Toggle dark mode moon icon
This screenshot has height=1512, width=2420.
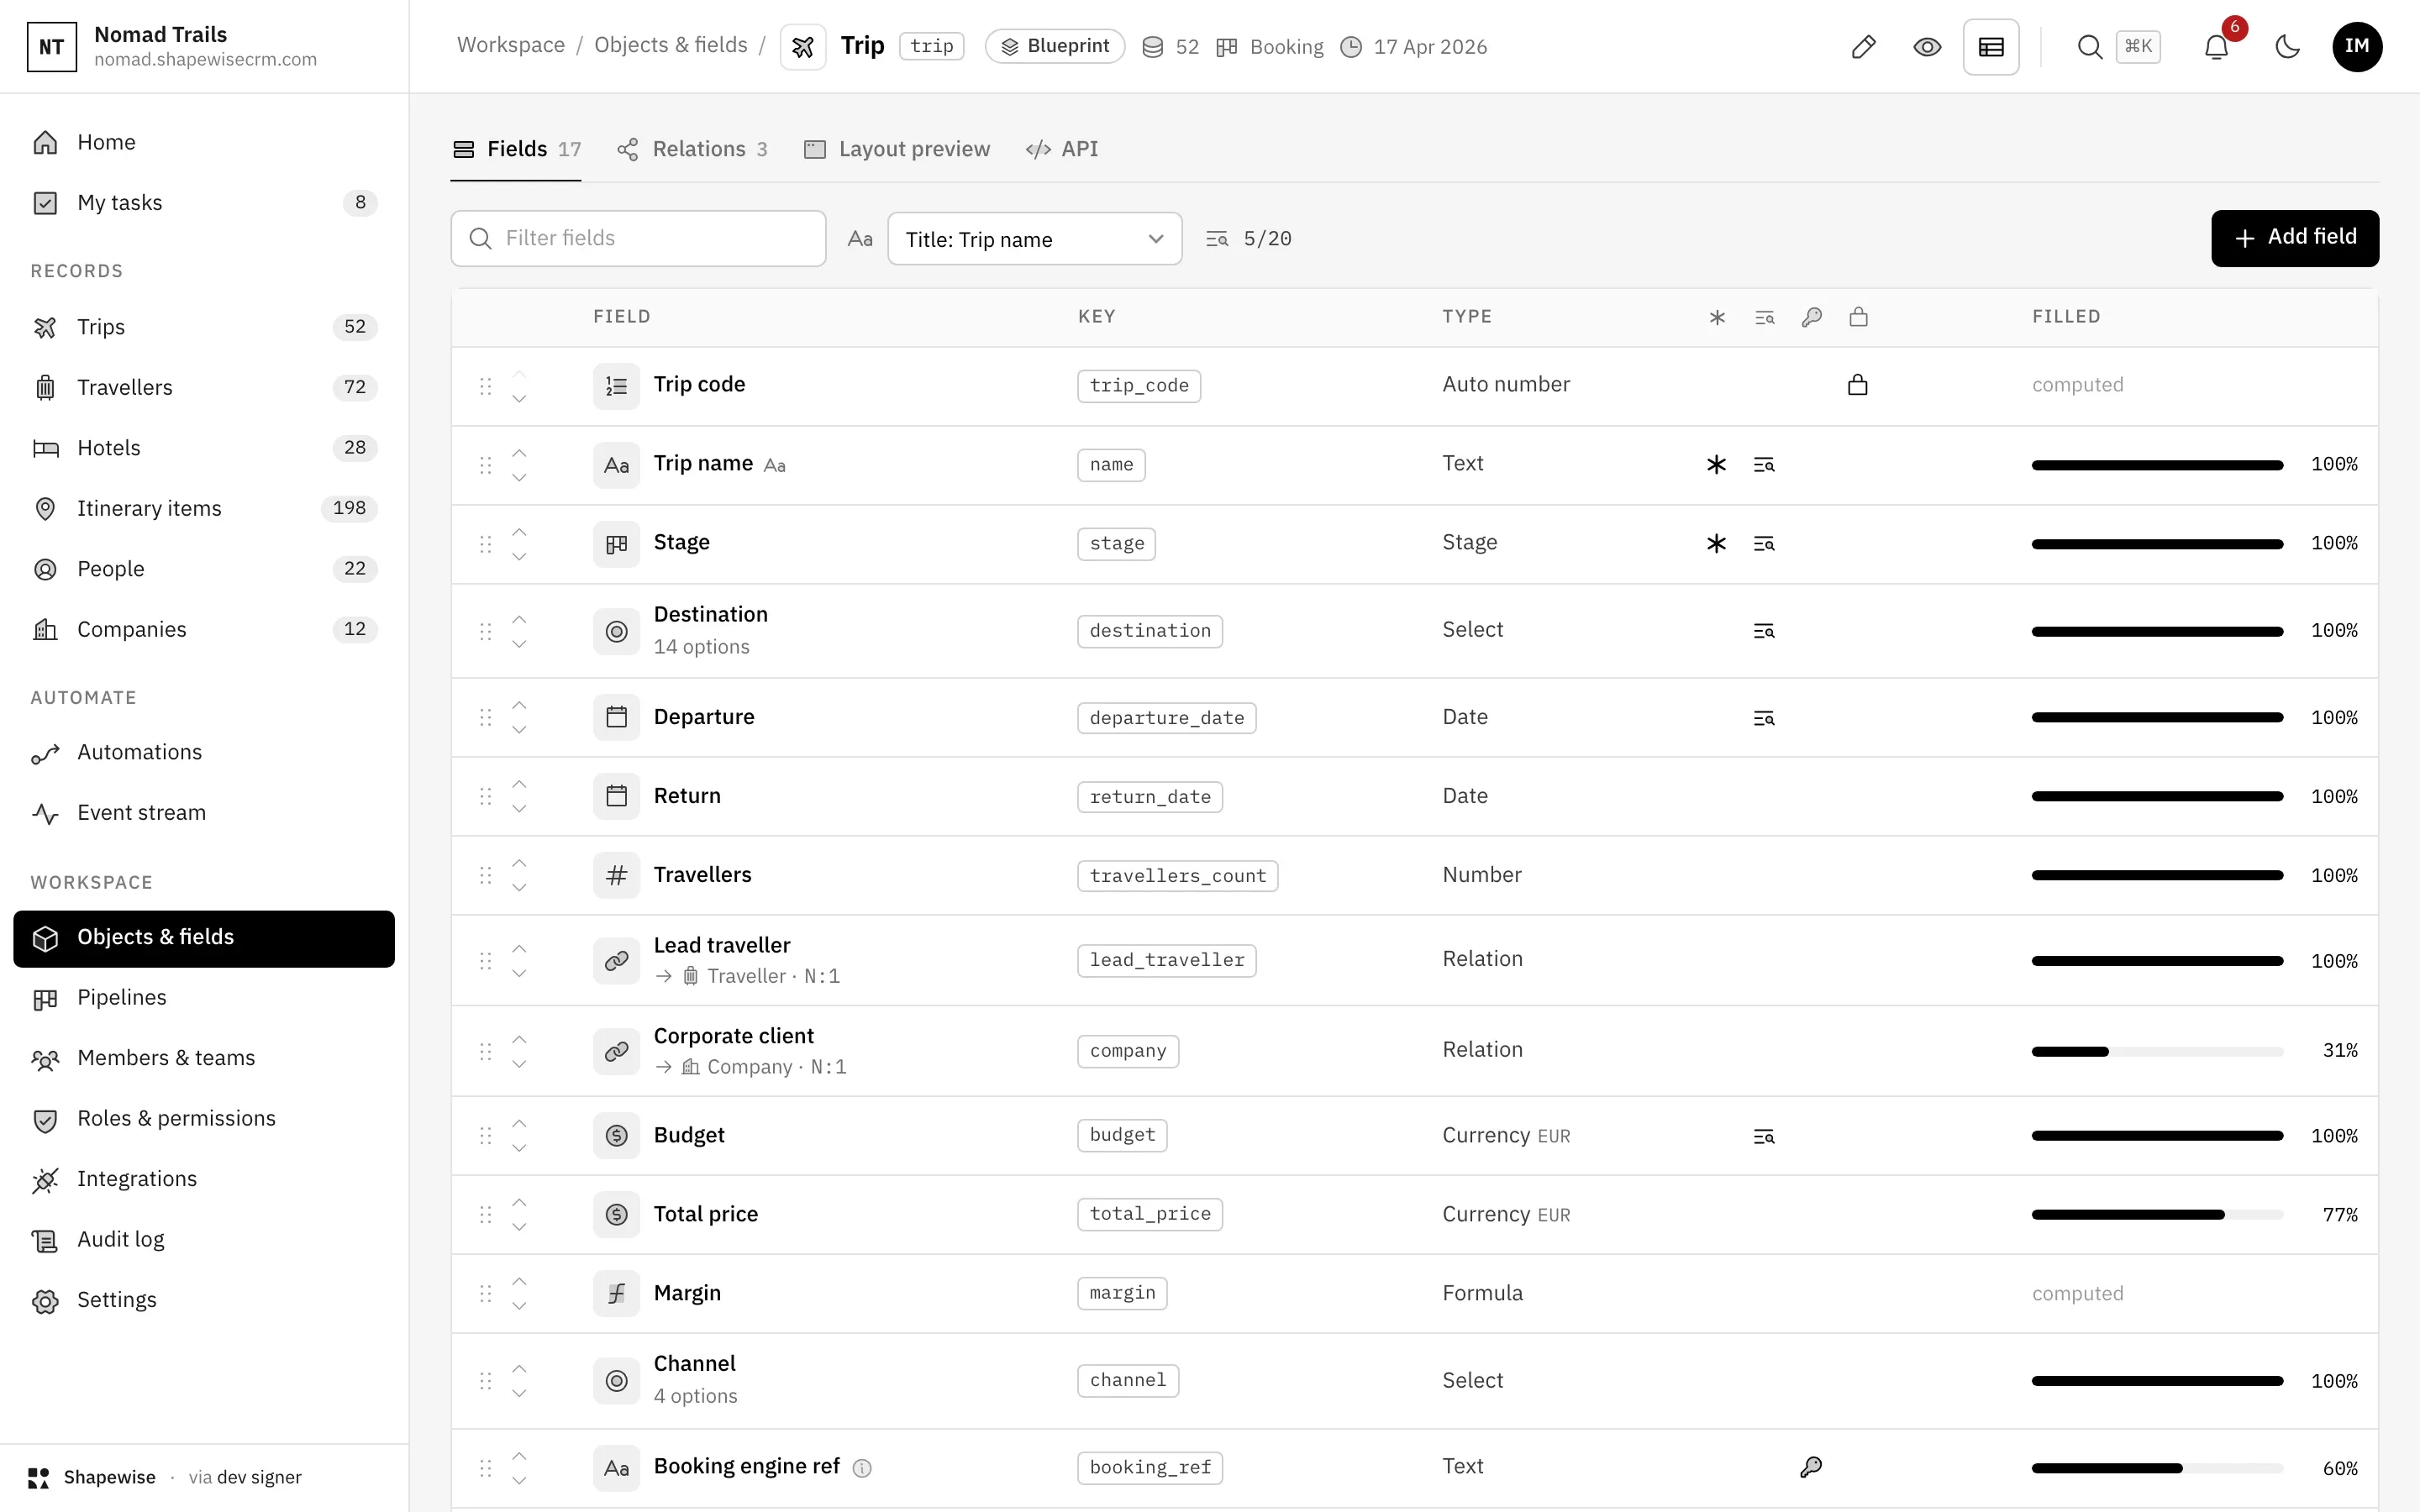tap(2288, 47)
